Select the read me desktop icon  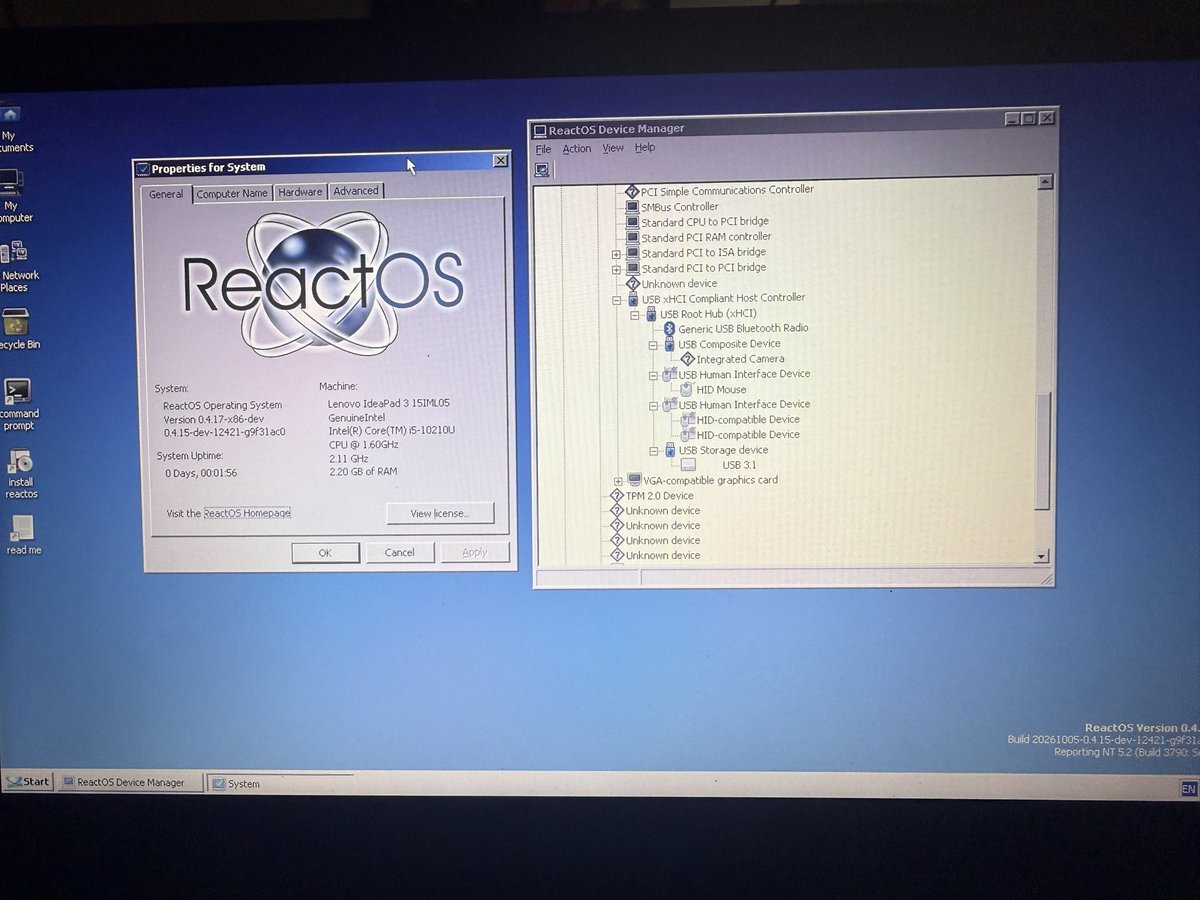coord(23,535)
